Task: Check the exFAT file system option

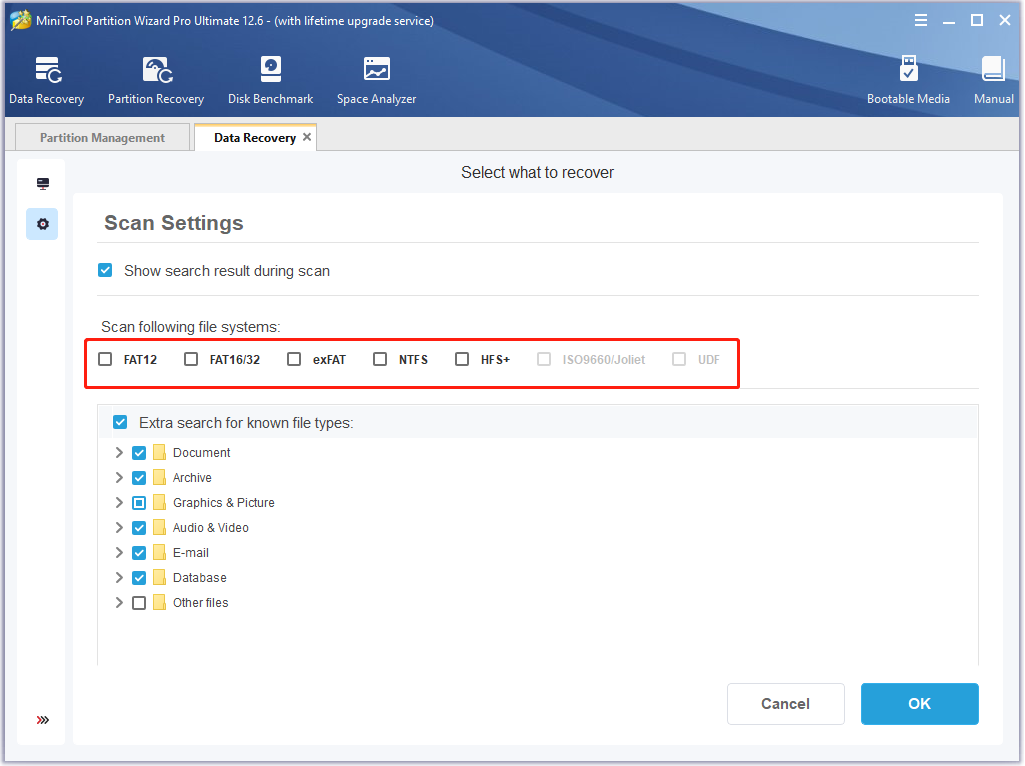Action: (x=294, y=359)
